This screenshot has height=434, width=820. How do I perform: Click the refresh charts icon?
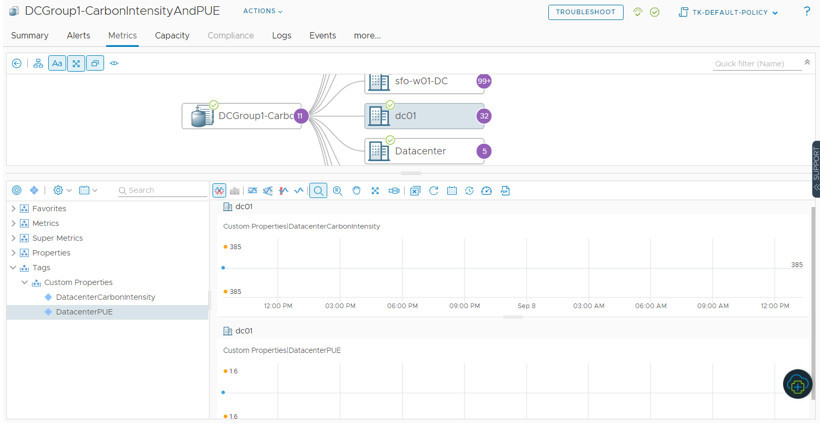[433, 190]
